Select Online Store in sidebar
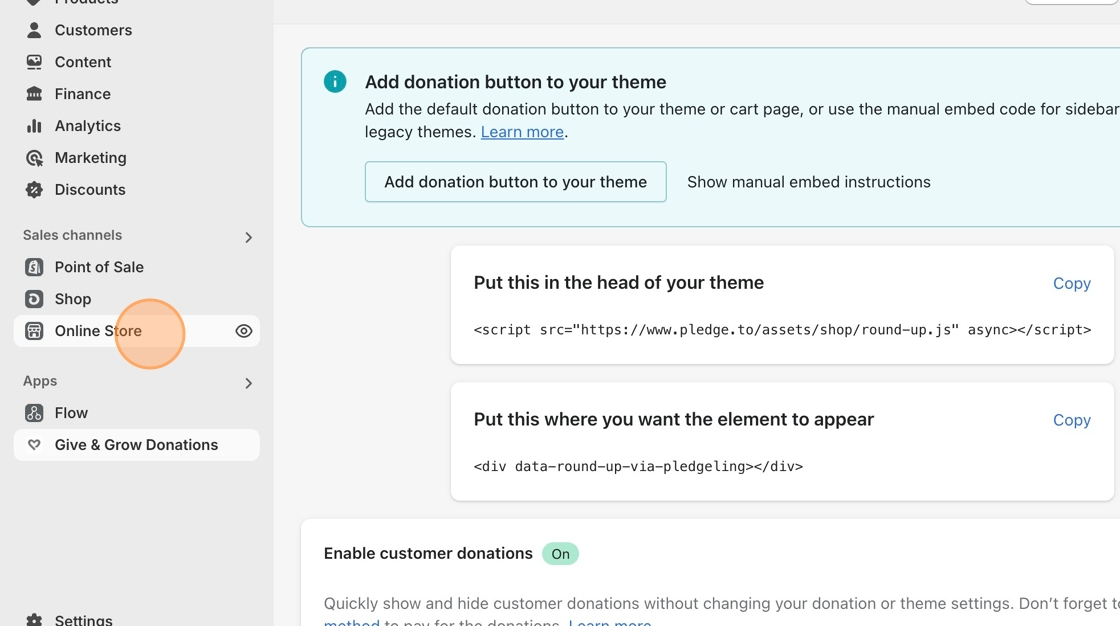The height and width of the screenshot is (626, 1120). [136, 331]
